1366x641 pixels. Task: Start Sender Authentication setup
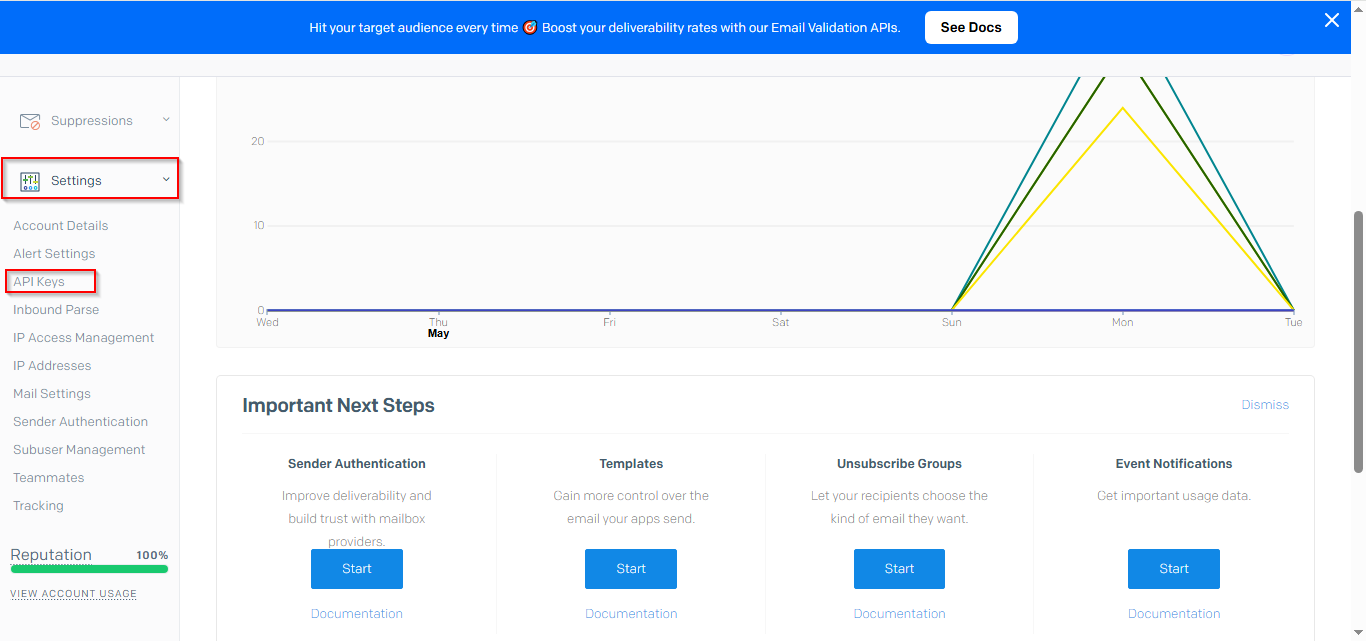(357, 569)
